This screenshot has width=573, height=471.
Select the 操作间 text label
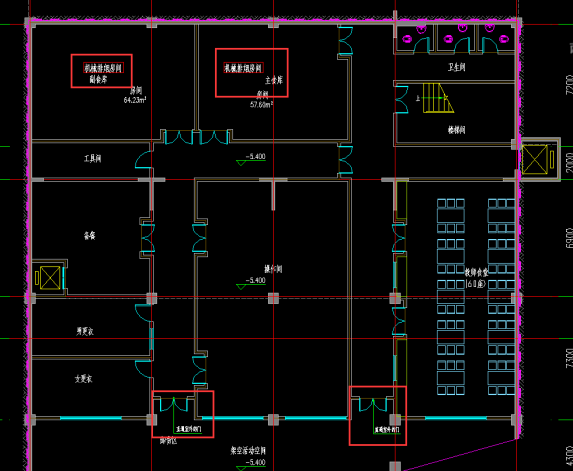[x=273, y=269]
